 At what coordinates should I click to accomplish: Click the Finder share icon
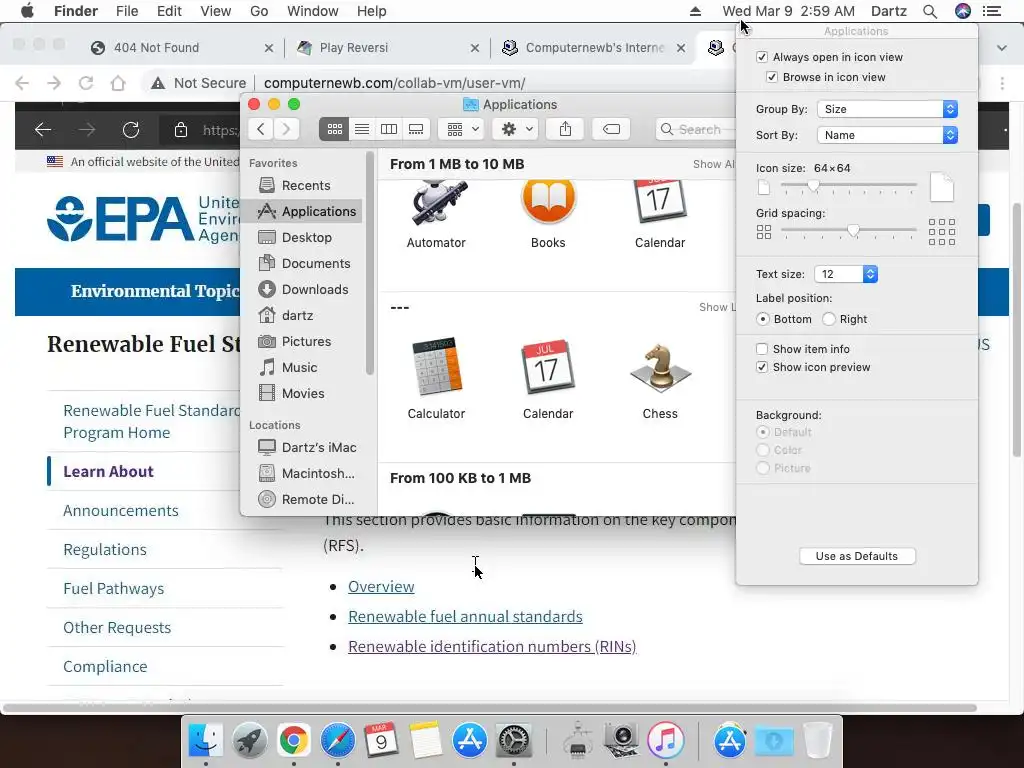tap(566, 129)
